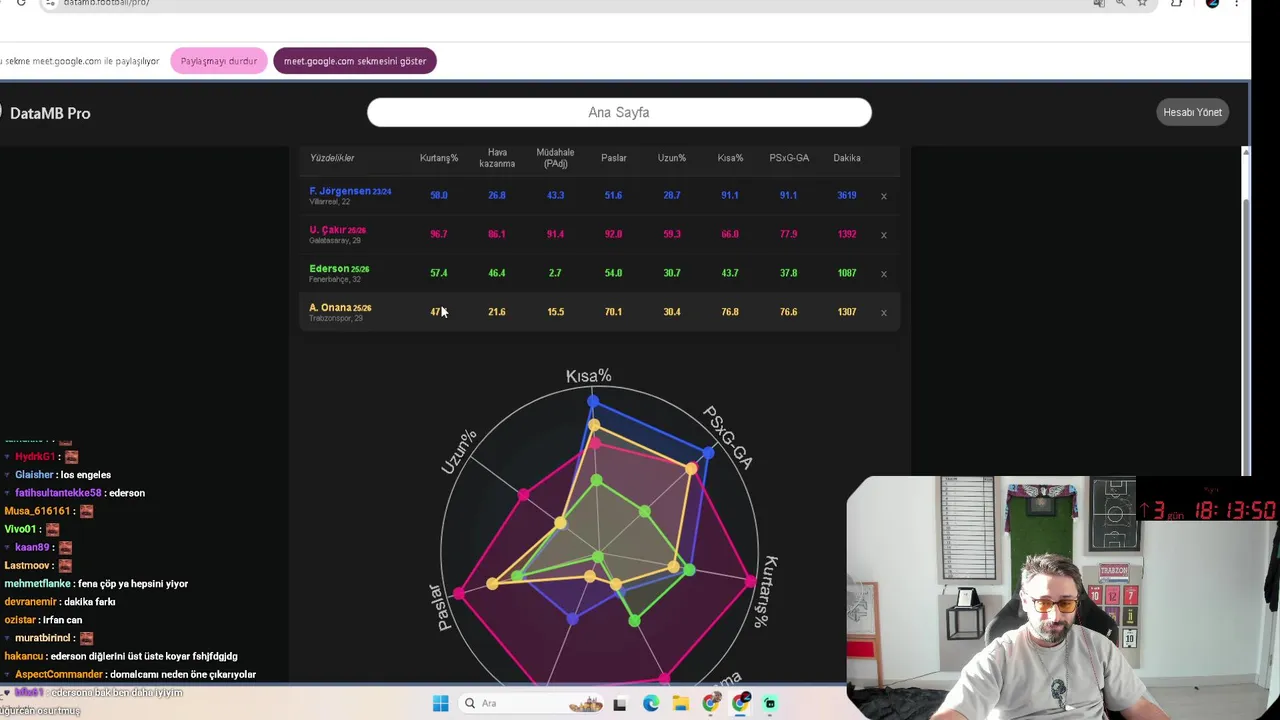Open Hesabı Yönet account button
The image size is (1280, 720).
click(1192, 112)
